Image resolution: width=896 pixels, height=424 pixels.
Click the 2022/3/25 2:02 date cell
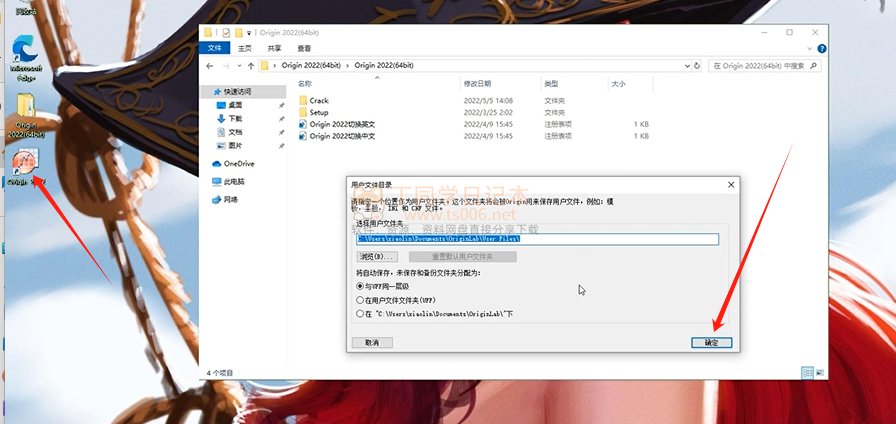pos(488,113)
